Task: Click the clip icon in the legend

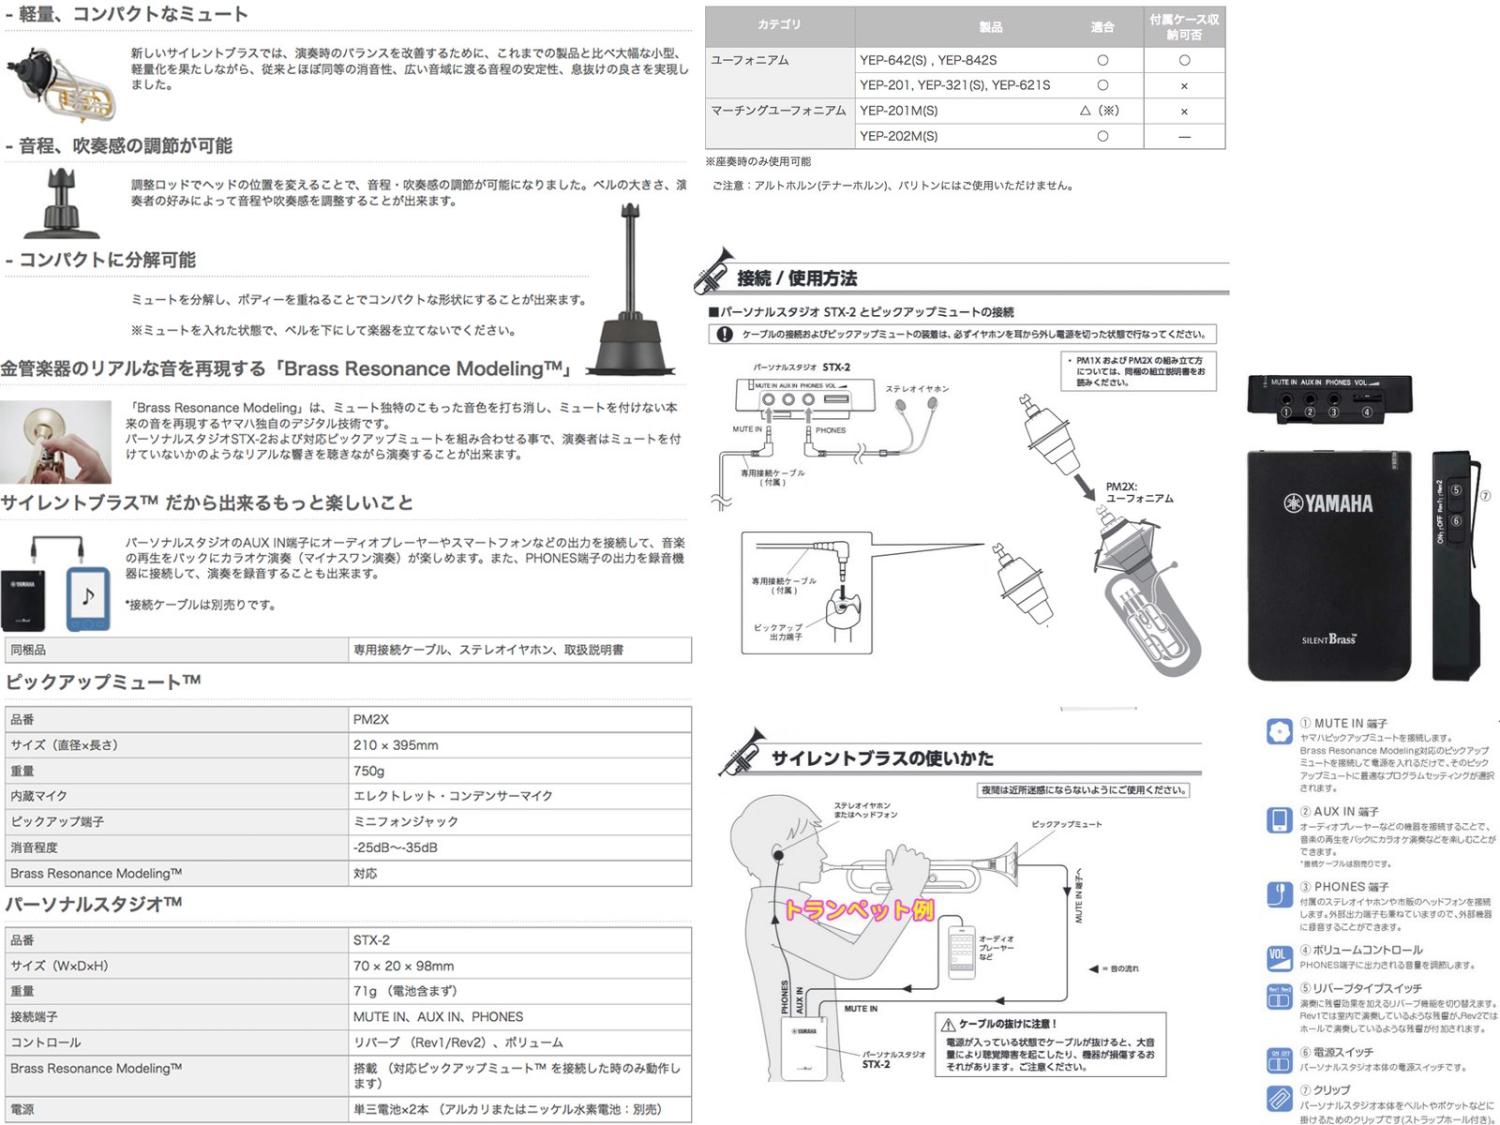Action: coord(1279,1098)
